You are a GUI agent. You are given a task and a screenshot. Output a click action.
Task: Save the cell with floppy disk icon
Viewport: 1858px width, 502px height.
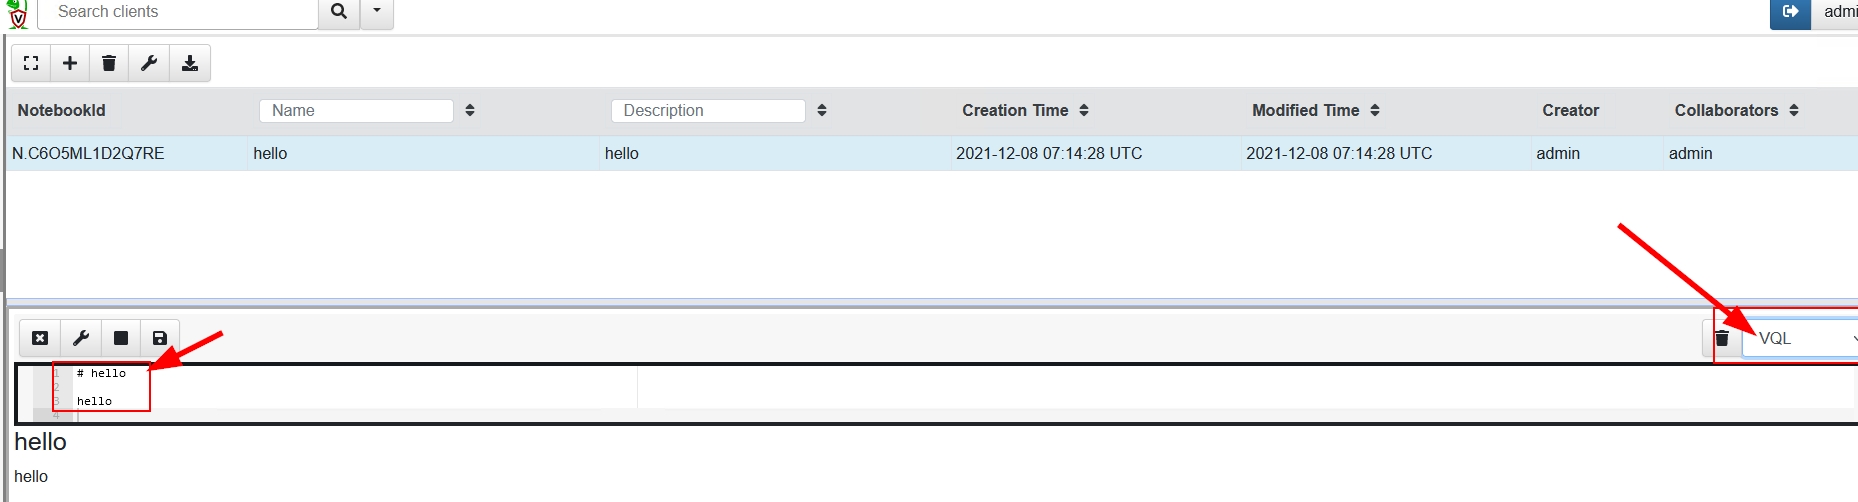click(160, 338)
